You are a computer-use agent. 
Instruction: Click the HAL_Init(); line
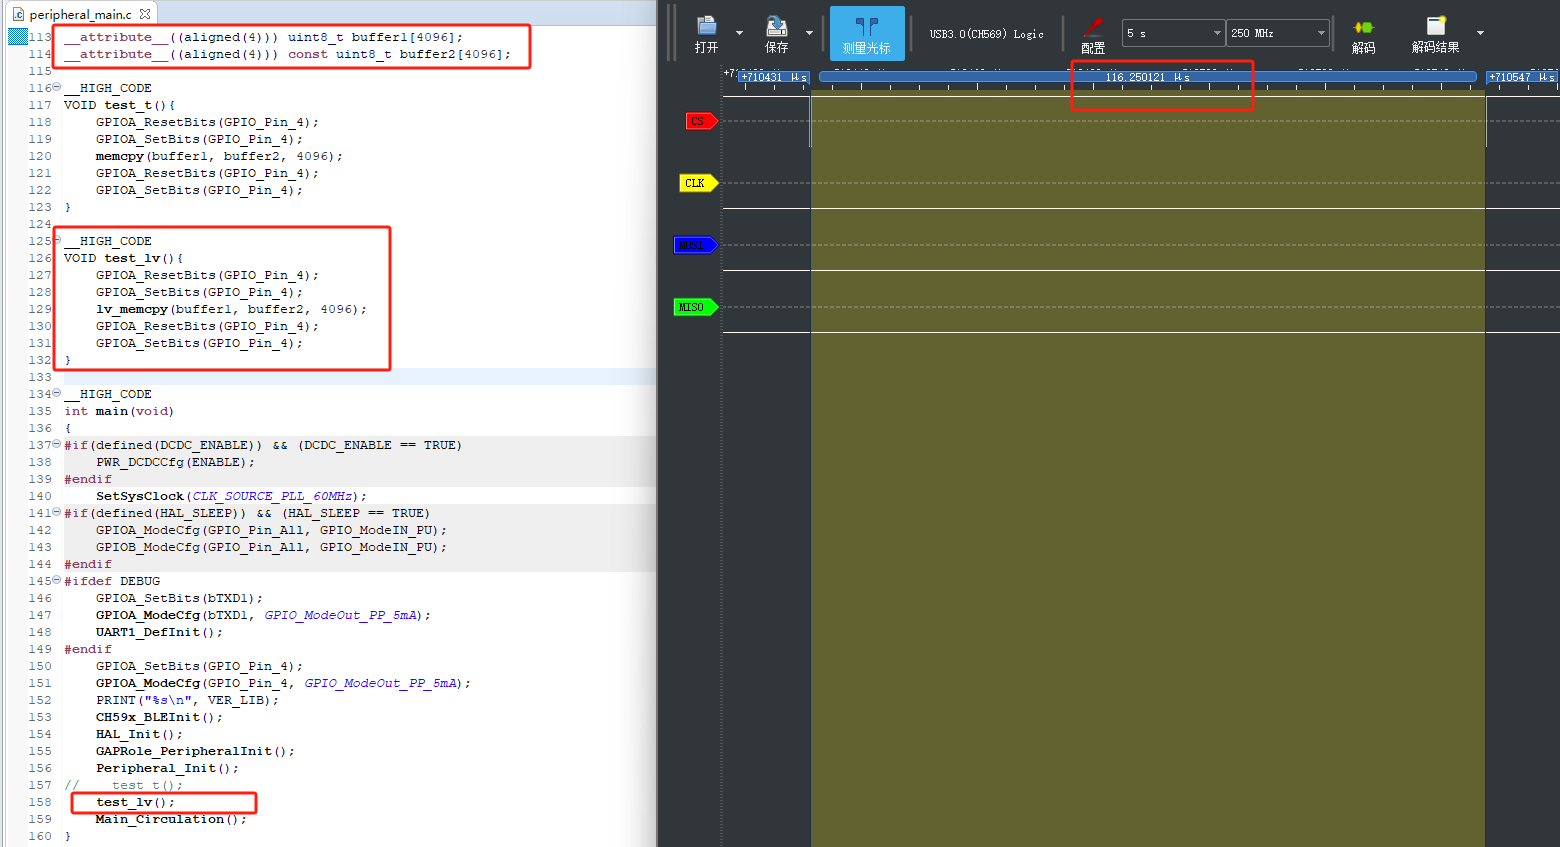click(x=139, y=734)
